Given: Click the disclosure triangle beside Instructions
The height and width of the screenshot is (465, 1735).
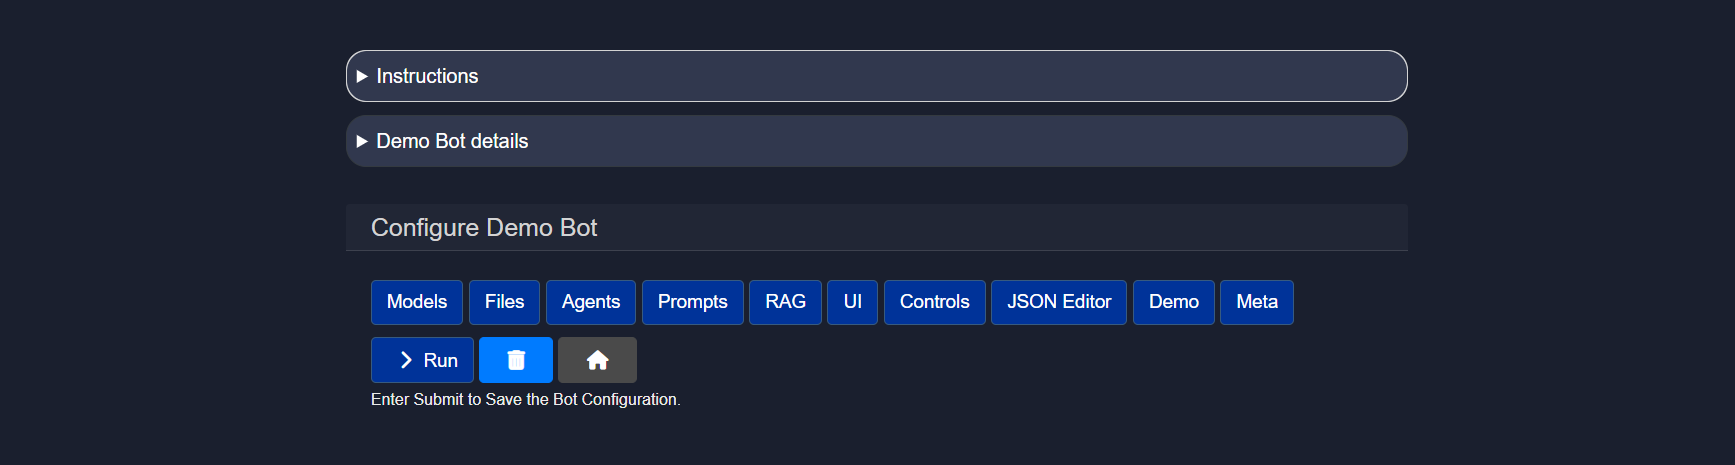Looking at the screenshot, I should pos(362,77).
